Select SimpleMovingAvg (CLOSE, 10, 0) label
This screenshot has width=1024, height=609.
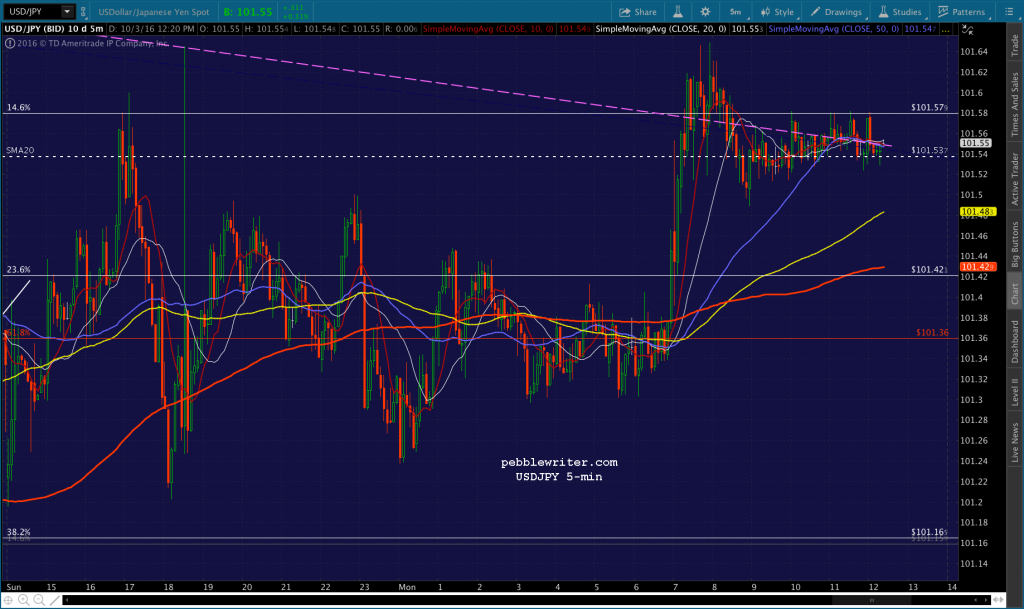[x=488, y=29]
